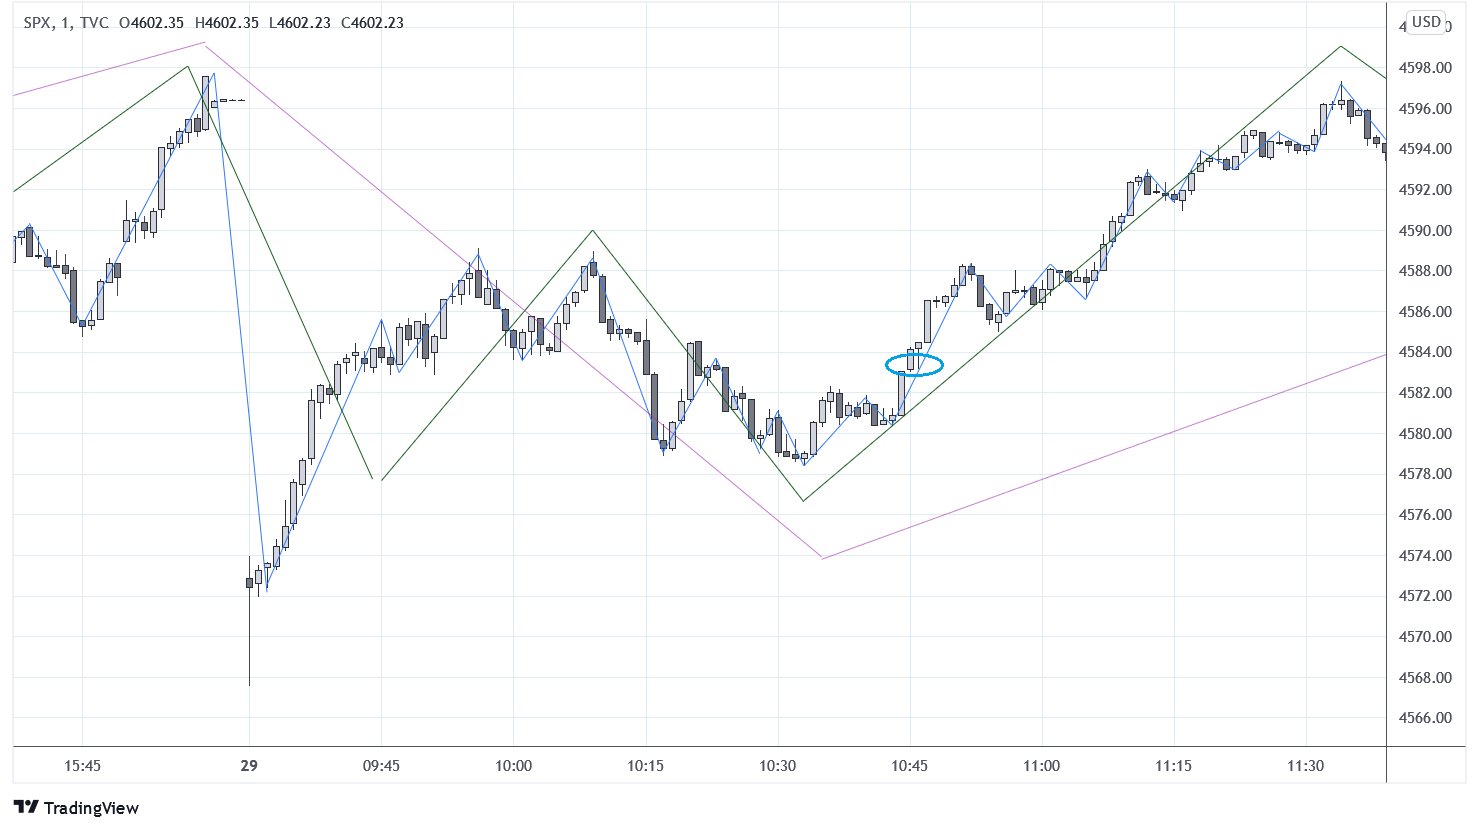Click the 4588.00 price axis label

pos(1426,271)
